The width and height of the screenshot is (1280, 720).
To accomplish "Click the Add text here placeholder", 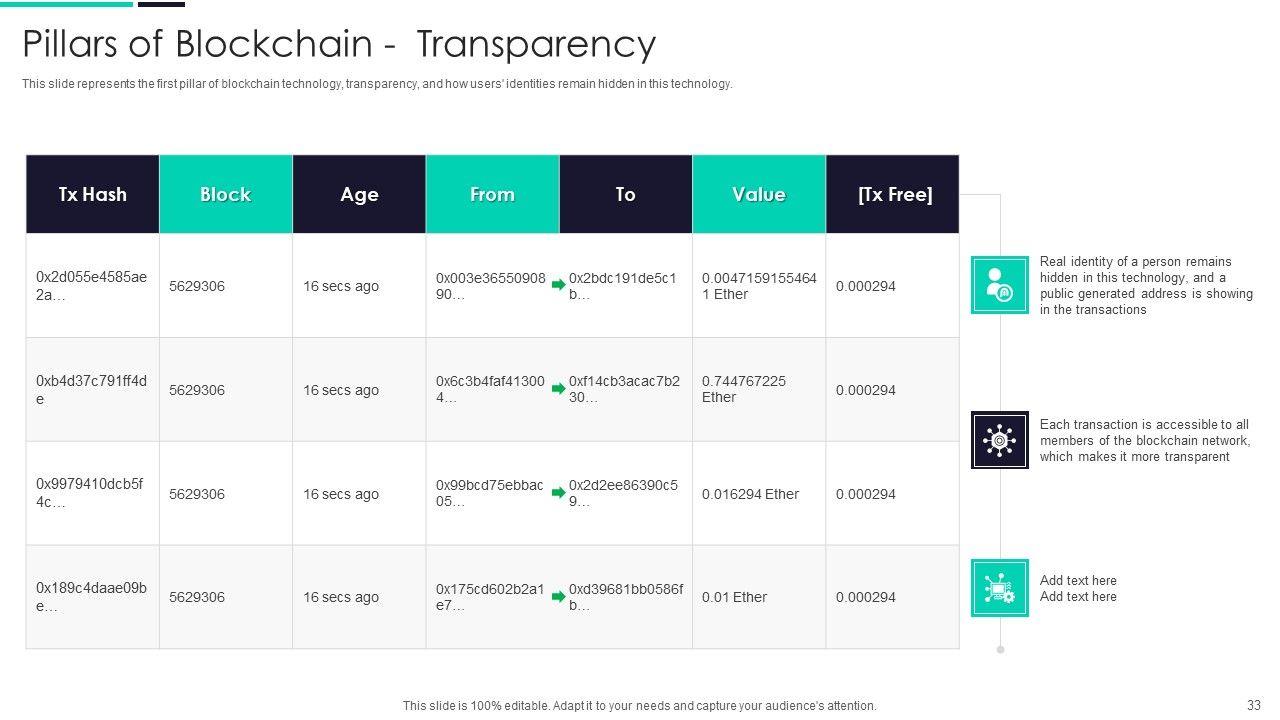I will pyautogui.click(x=1078, y=588).
